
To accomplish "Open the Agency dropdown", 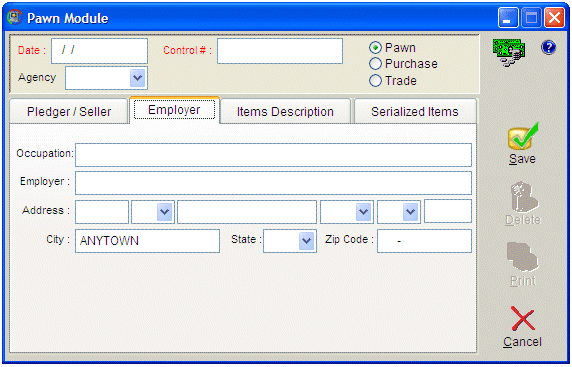I will pos(138,78).
